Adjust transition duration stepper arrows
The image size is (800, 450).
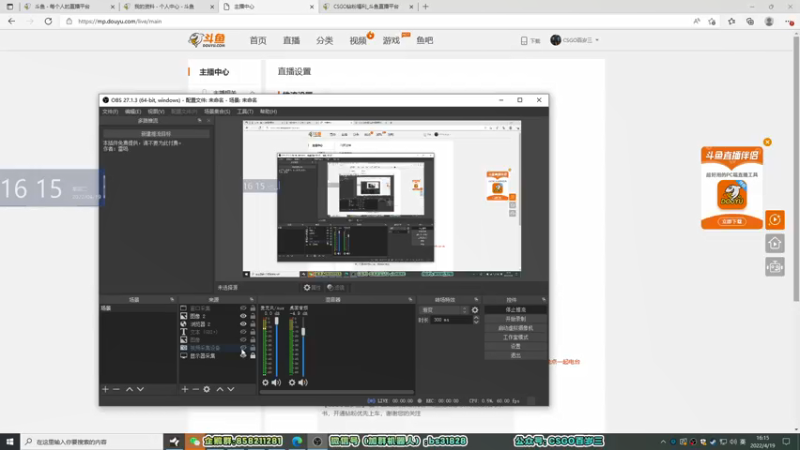[x=476, y=320]
